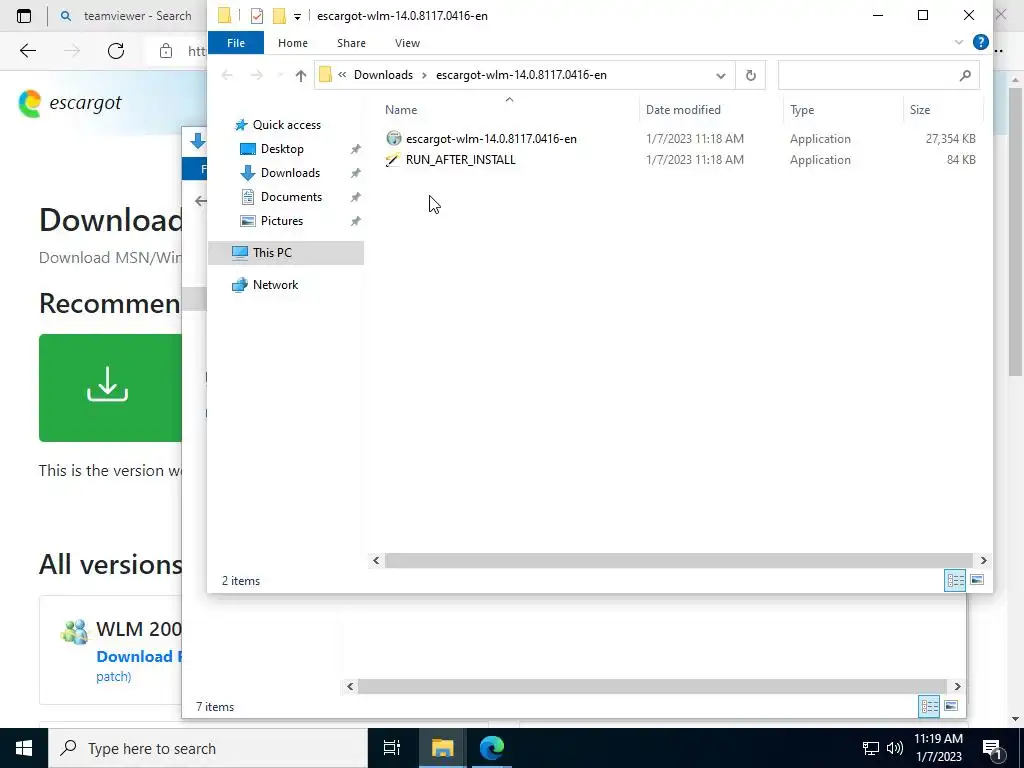Open recent locations dropdown arrow
The height and width of the screenshot is (768, 1024).
click(x=280, y=76)
